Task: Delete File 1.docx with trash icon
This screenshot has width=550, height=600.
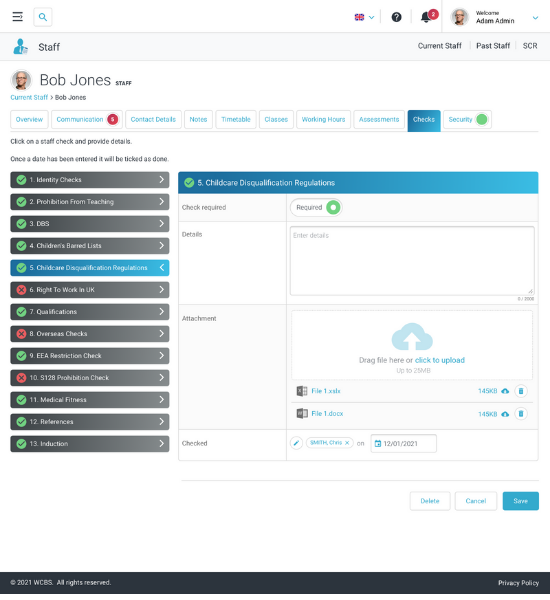Action: [521, 414]
